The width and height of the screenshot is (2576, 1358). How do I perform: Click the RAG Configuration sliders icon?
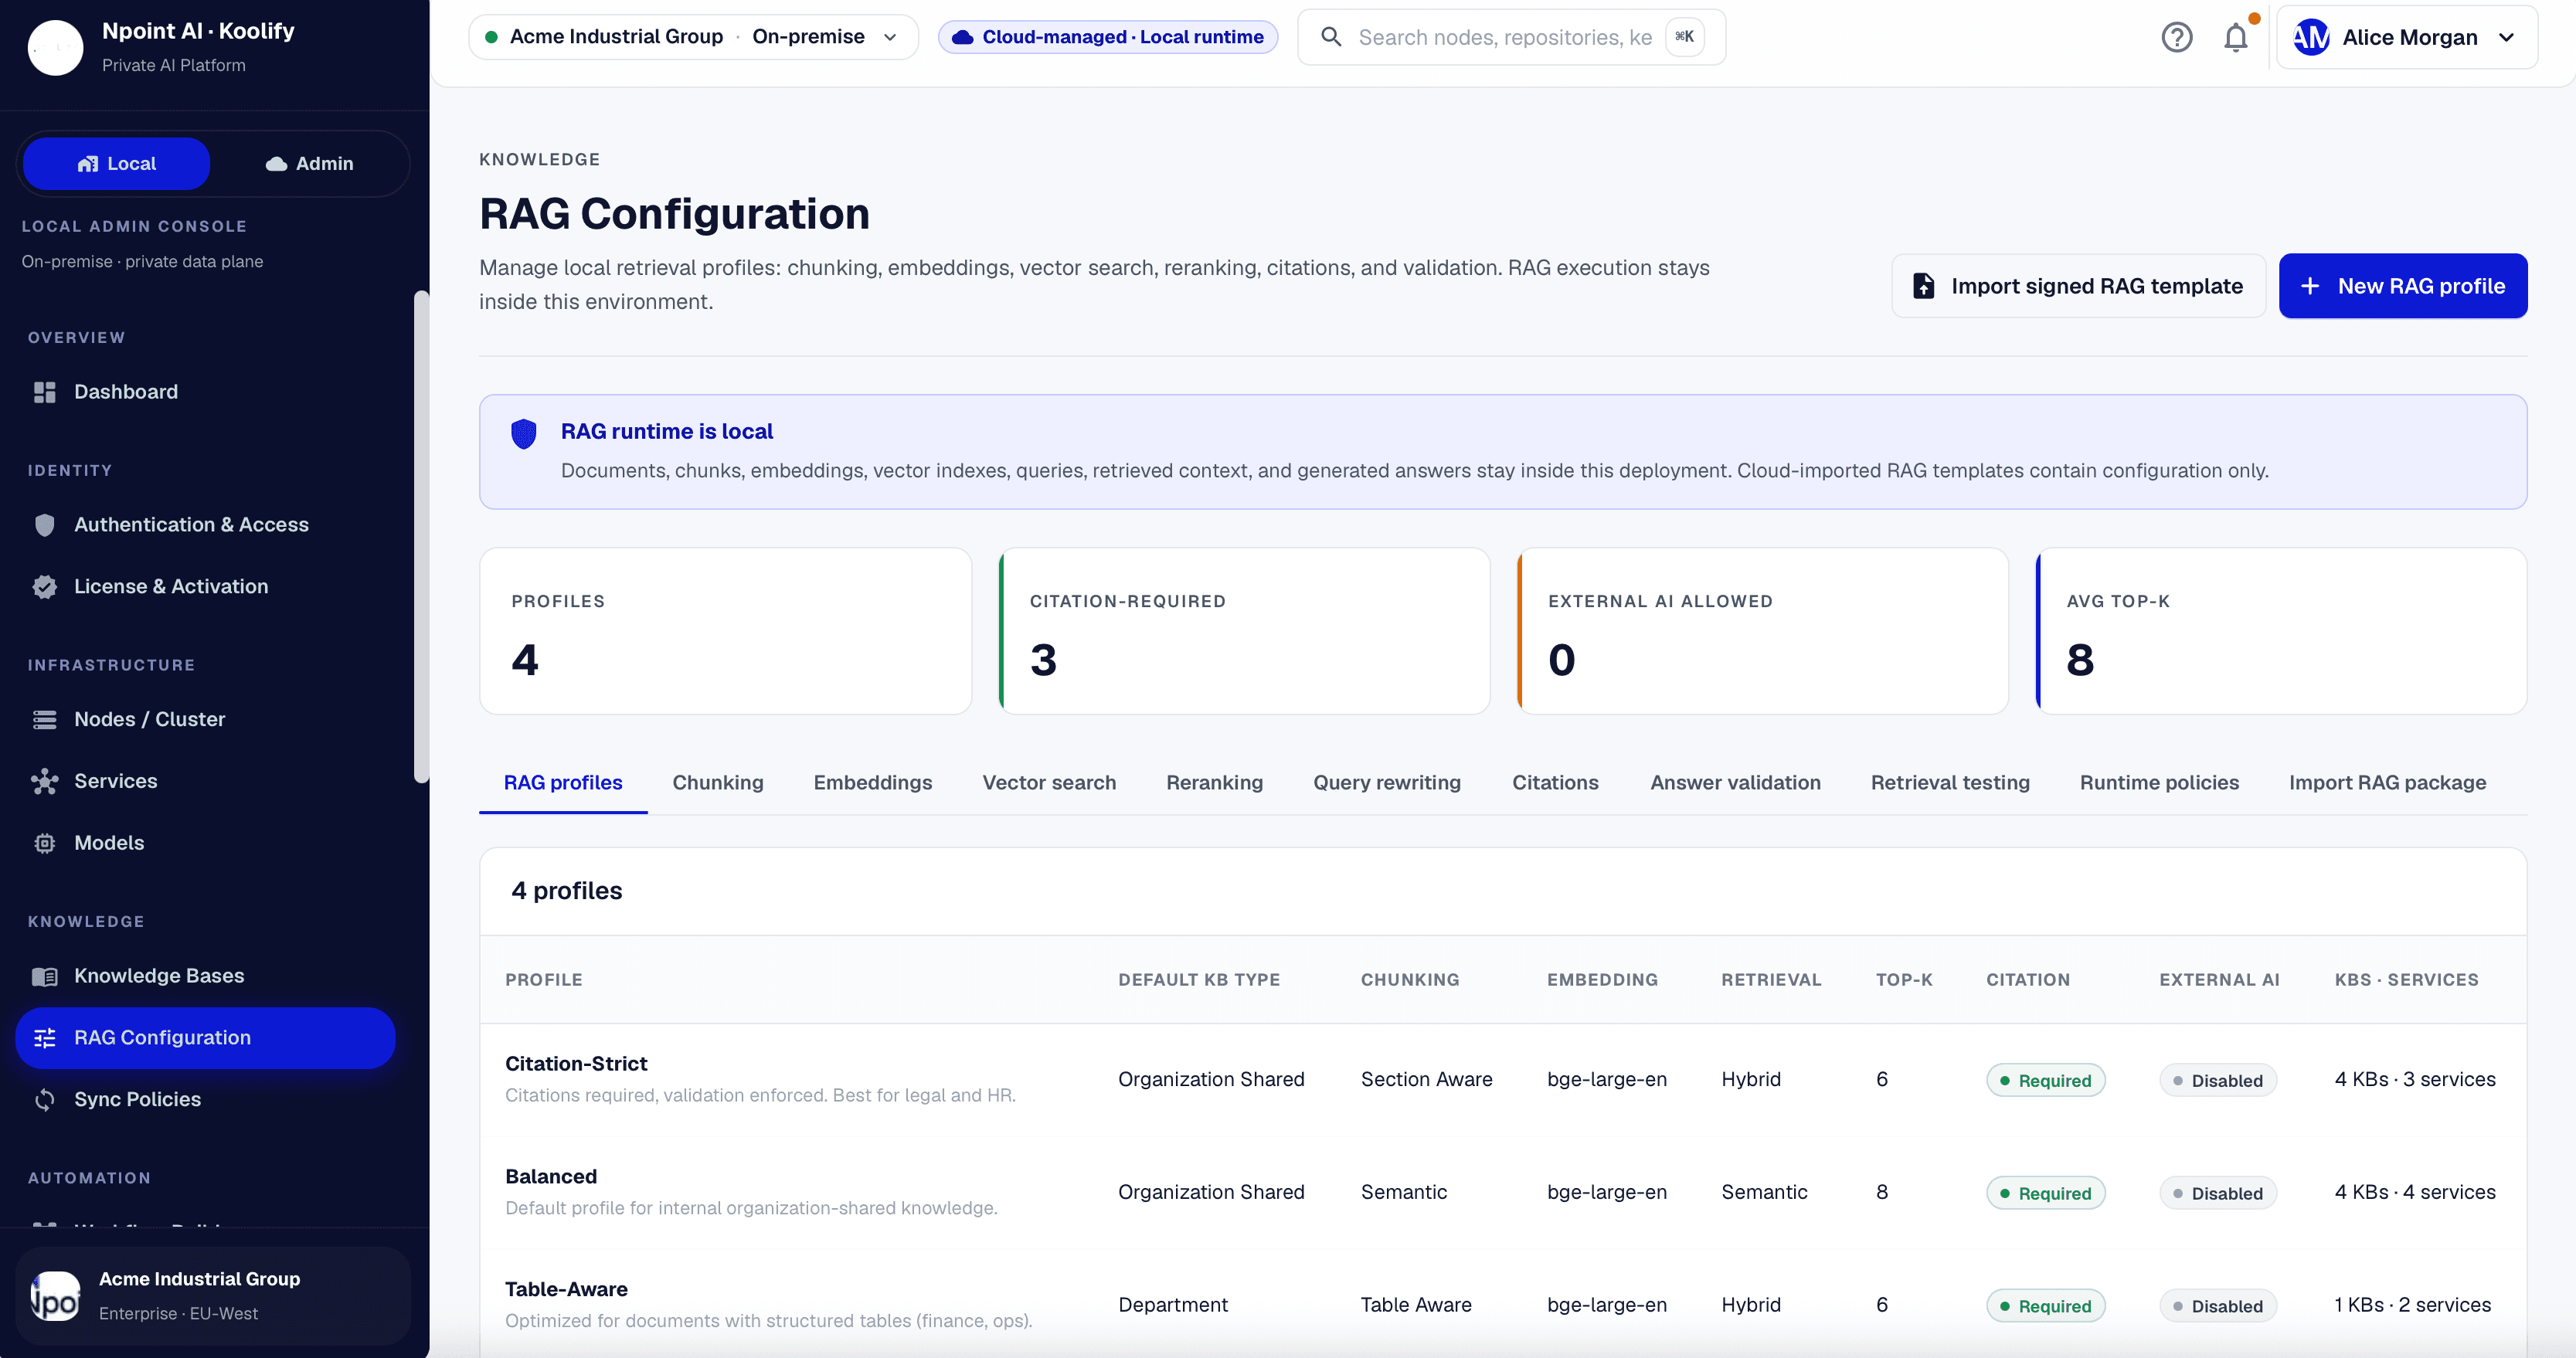[44, 1038]
